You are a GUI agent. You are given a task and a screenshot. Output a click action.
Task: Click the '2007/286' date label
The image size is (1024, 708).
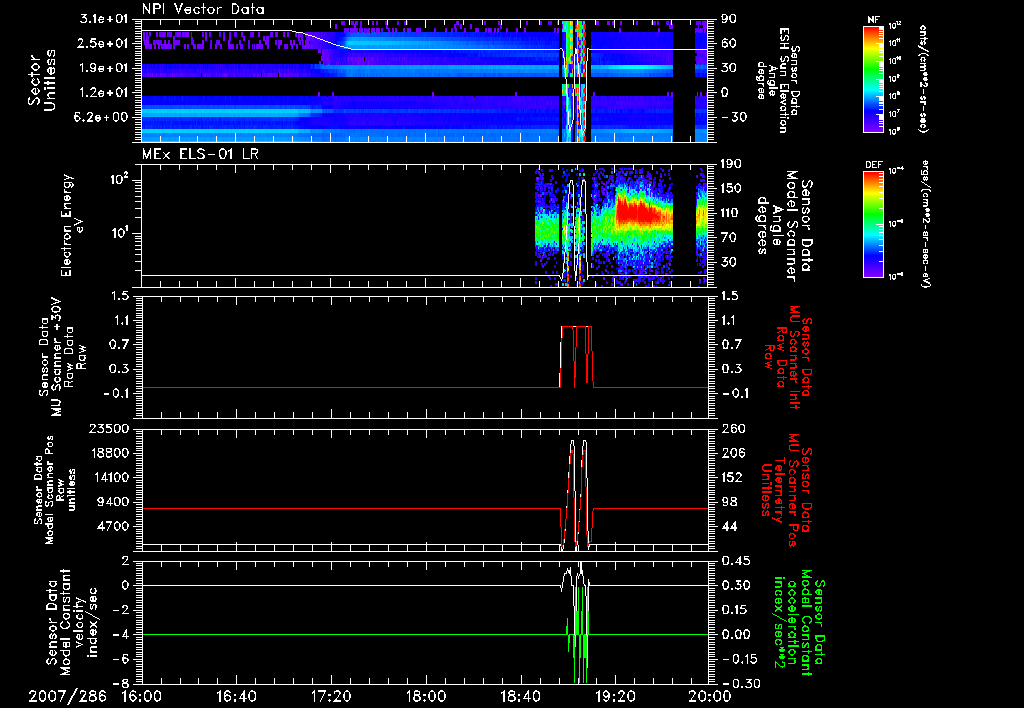point(67,696)
